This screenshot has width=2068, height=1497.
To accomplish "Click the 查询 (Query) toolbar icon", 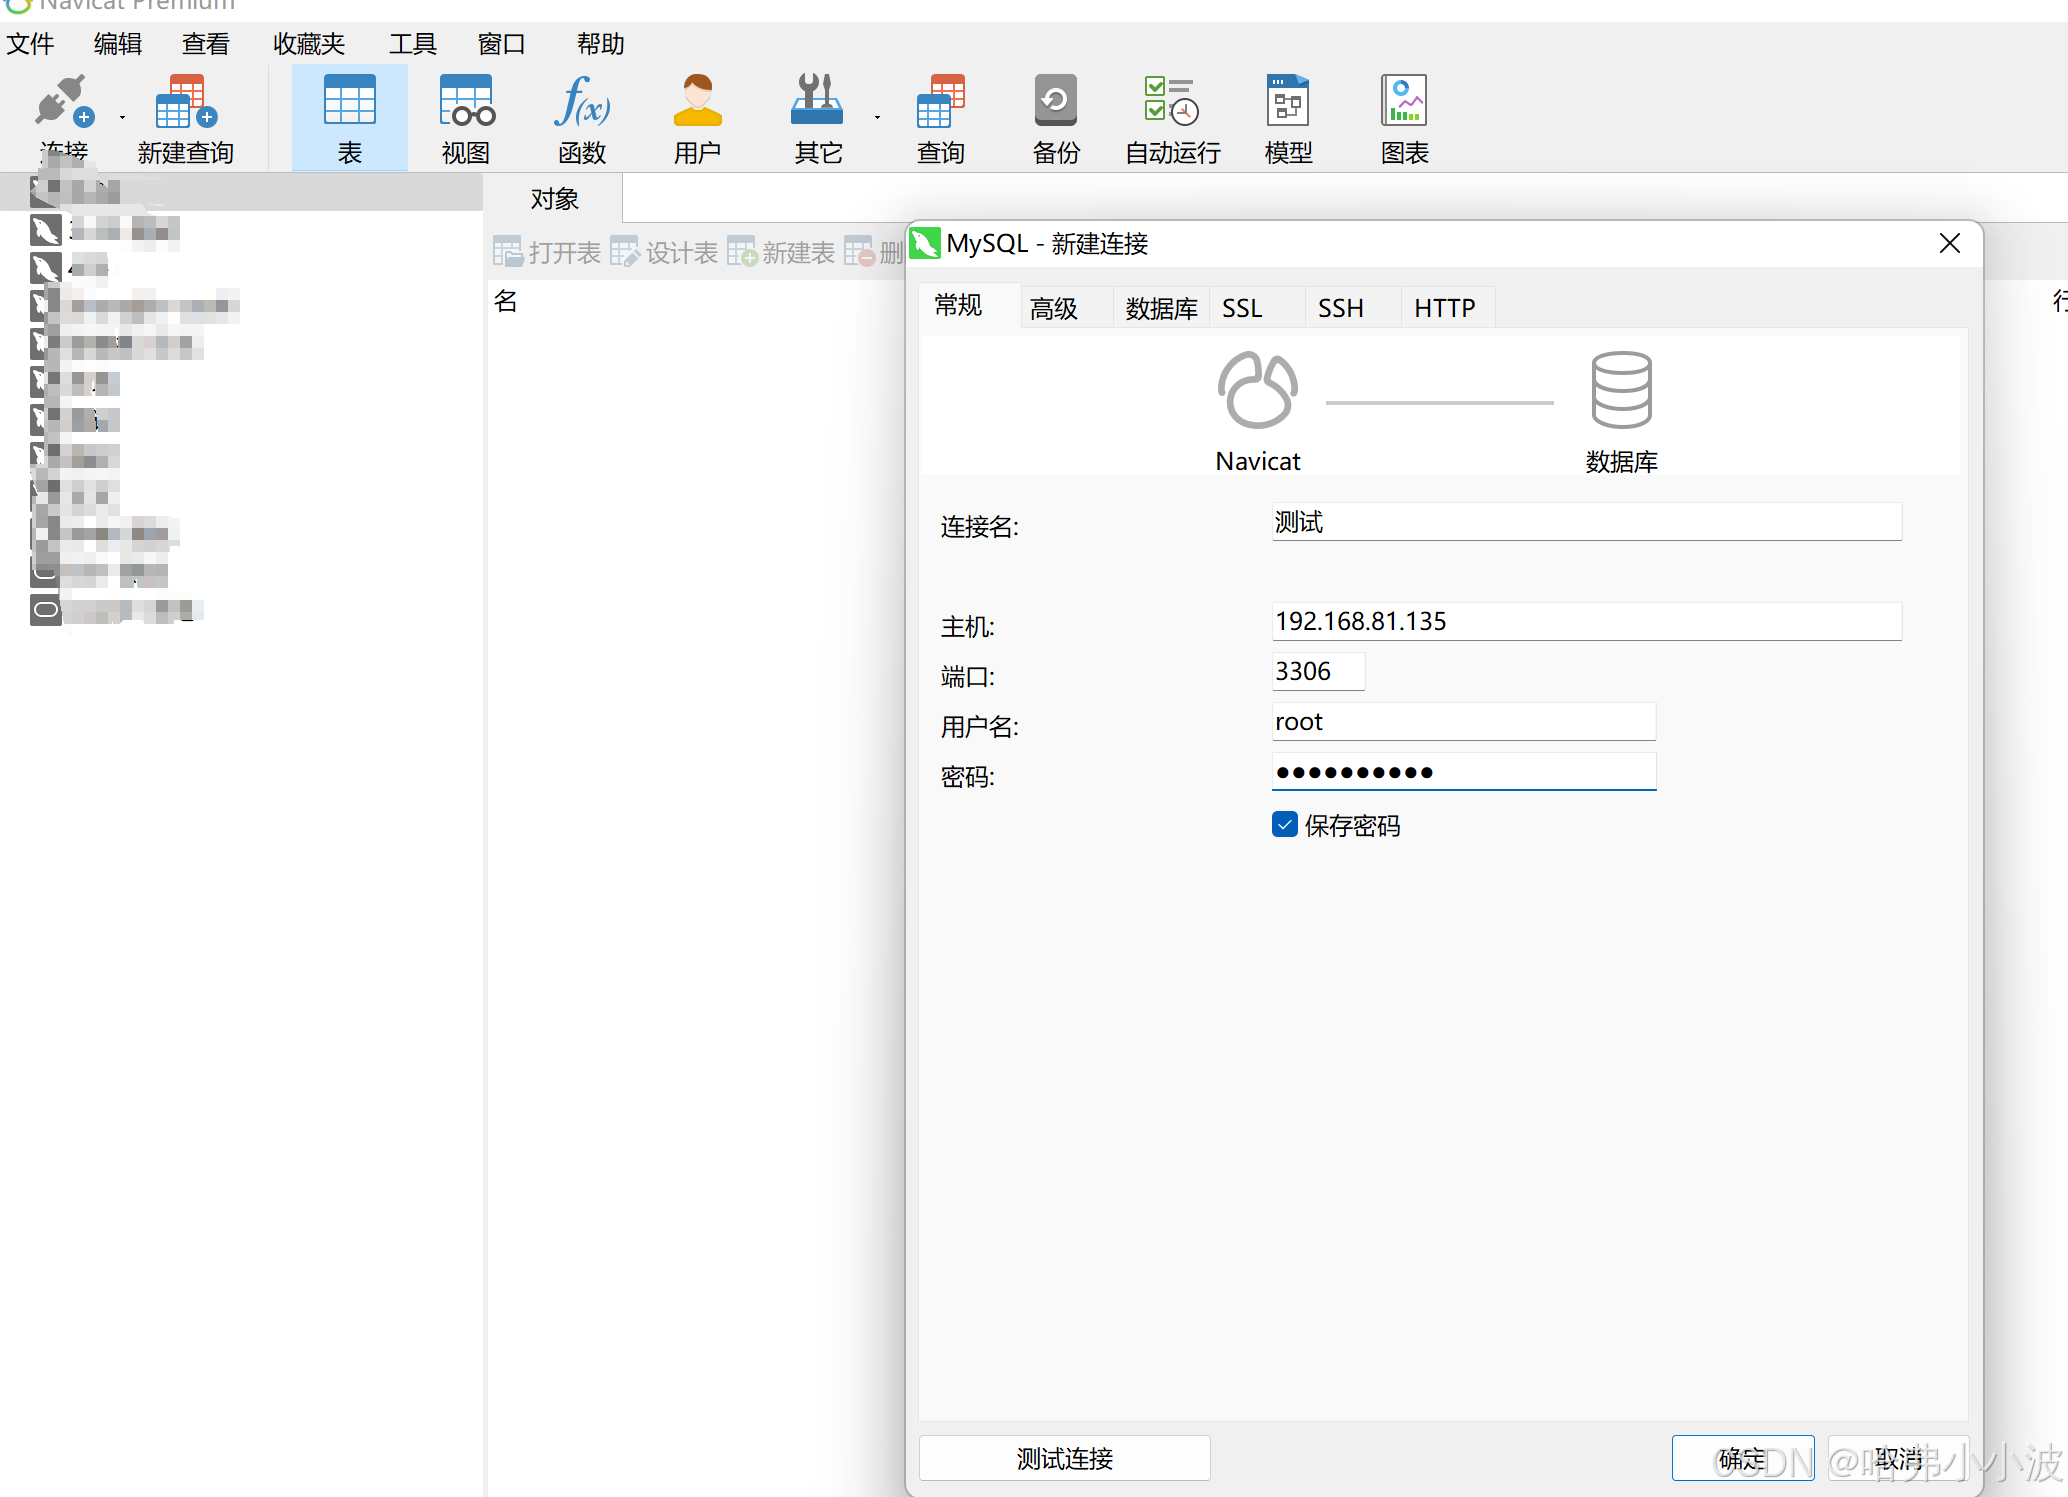I will [939, 115].
